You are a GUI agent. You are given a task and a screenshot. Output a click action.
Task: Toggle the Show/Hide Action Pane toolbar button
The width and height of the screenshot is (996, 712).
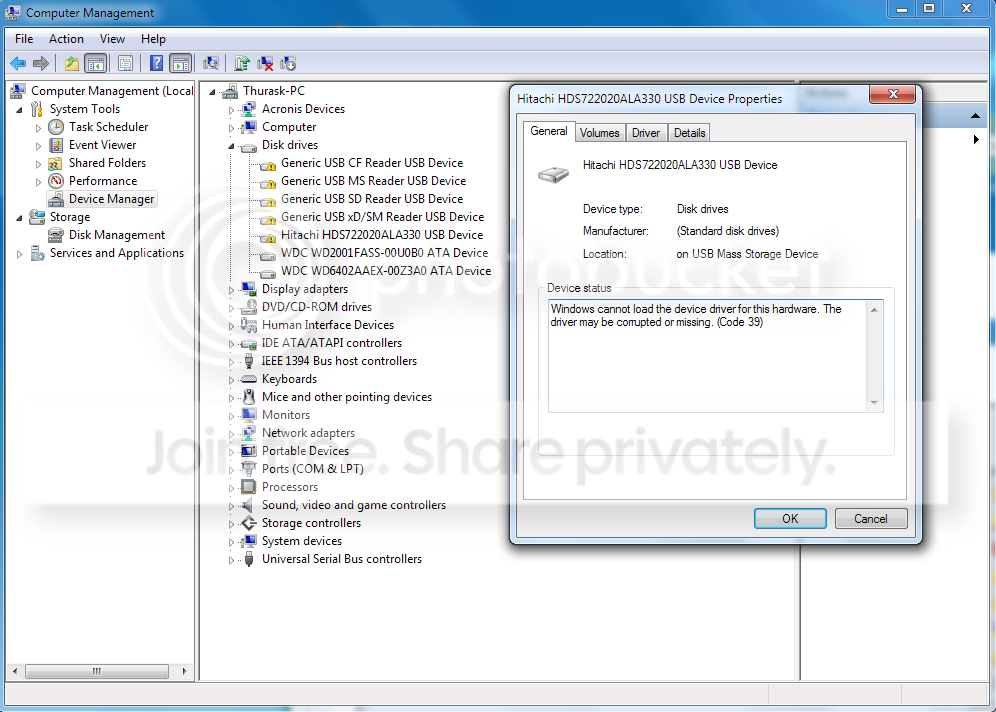click(x=181, y=63)
